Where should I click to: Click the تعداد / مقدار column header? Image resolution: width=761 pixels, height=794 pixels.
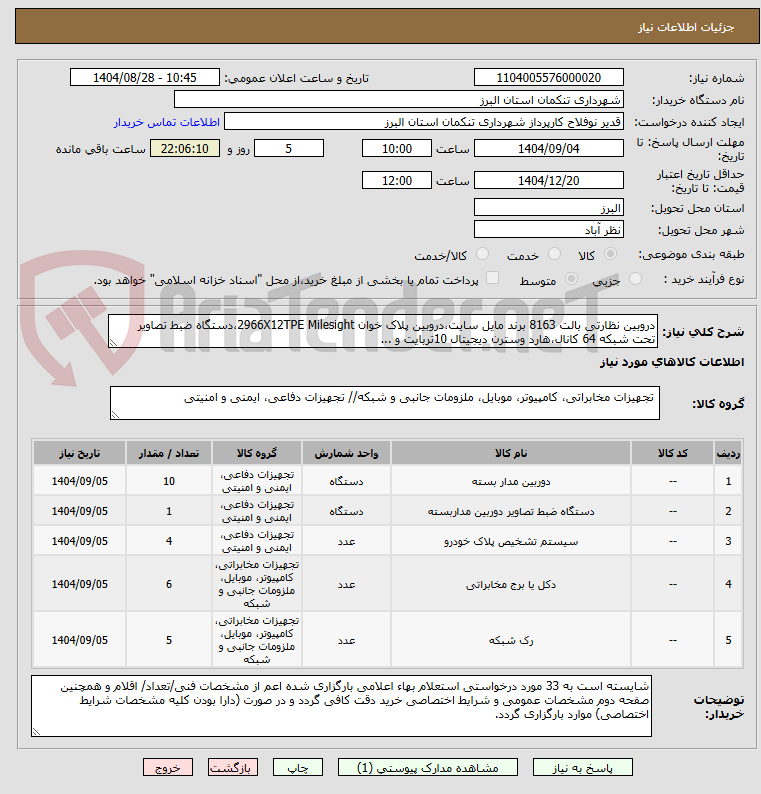tap(169, 453)
